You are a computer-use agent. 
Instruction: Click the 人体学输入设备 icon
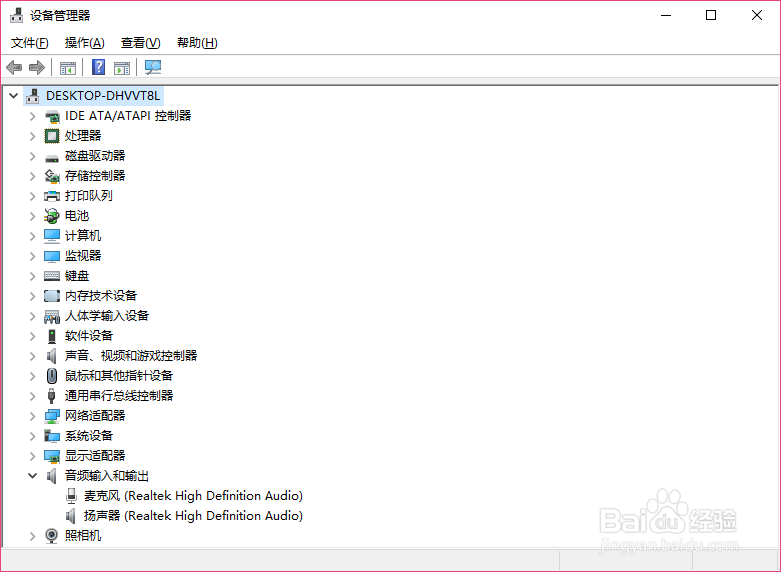[x=52, y=316]
